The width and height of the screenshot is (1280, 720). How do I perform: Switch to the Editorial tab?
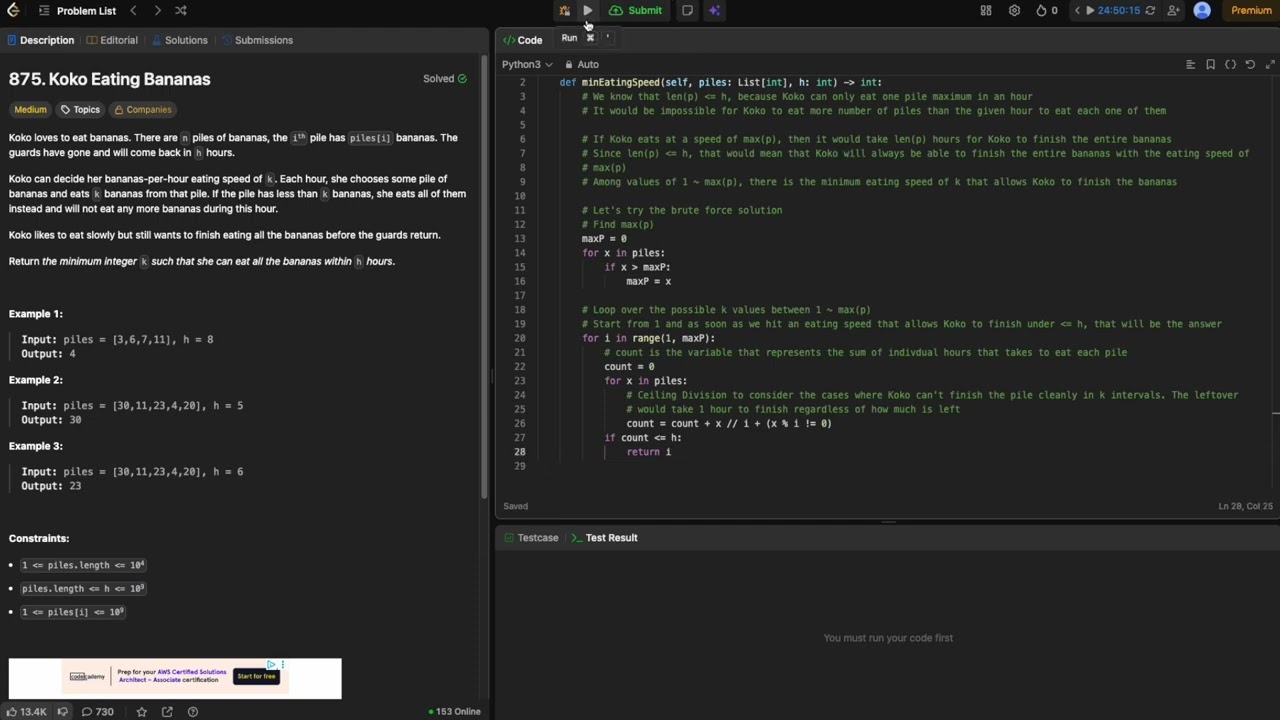[x=112, y=40]
